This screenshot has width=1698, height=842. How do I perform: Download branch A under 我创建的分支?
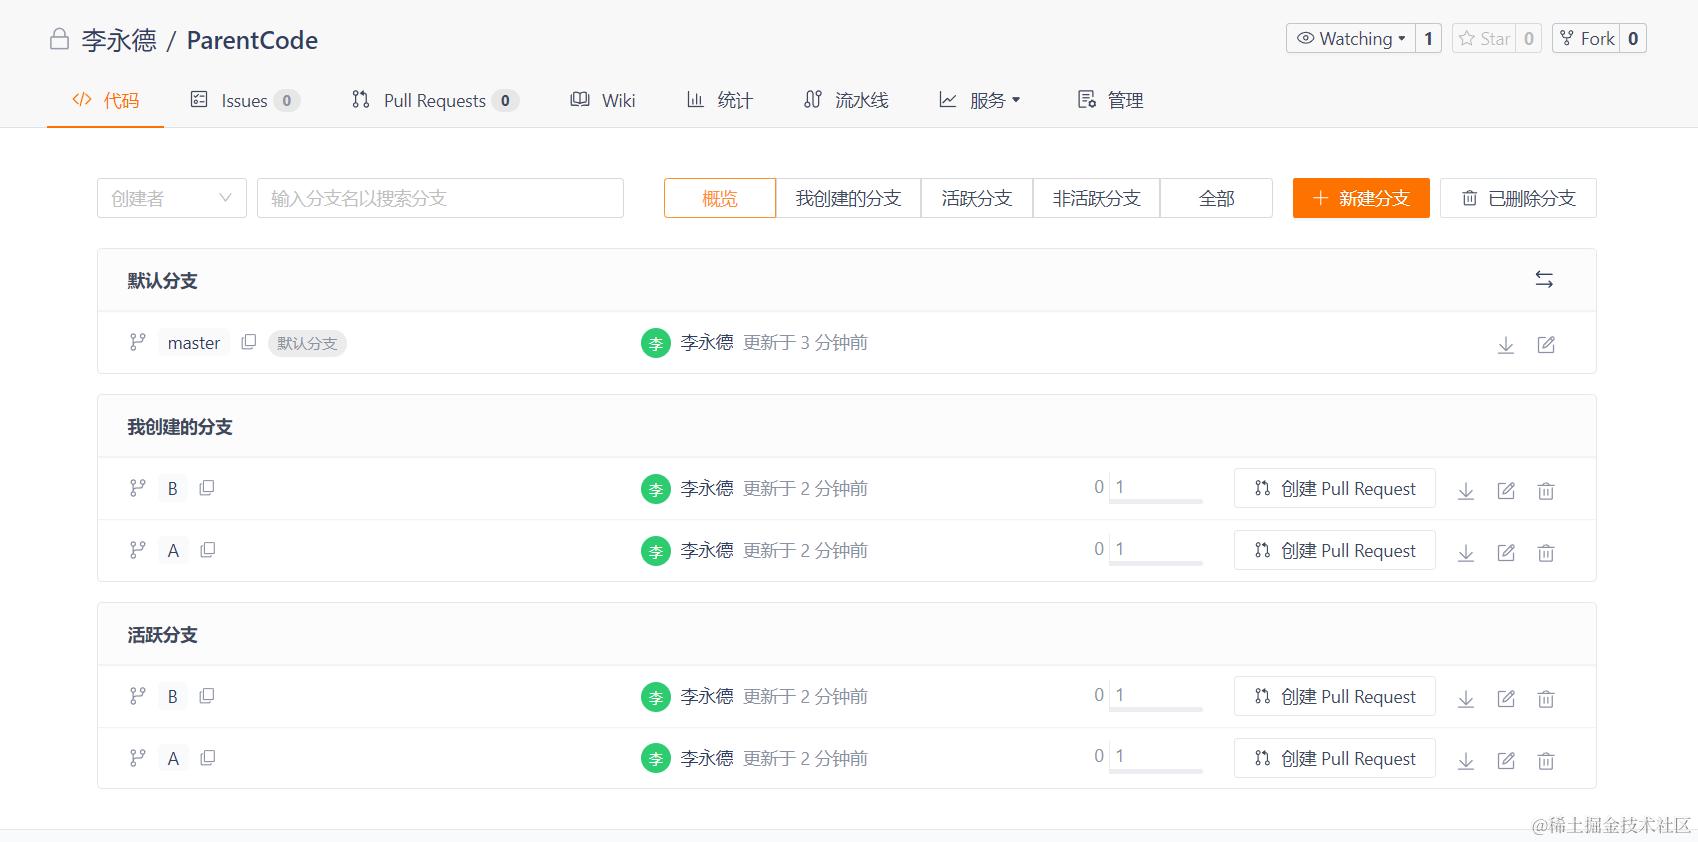1466,553
